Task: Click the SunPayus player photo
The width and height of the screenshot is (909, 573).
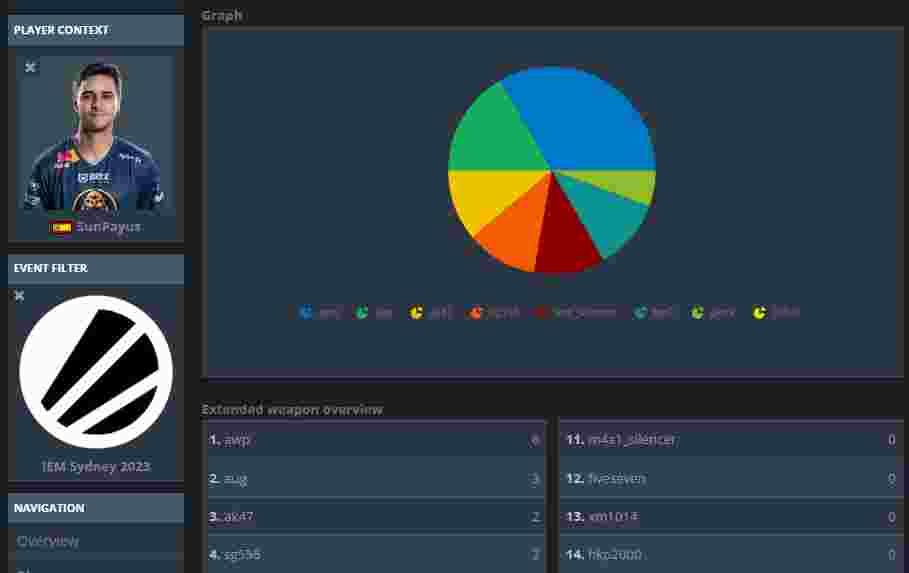Action: tap(96, 136)
